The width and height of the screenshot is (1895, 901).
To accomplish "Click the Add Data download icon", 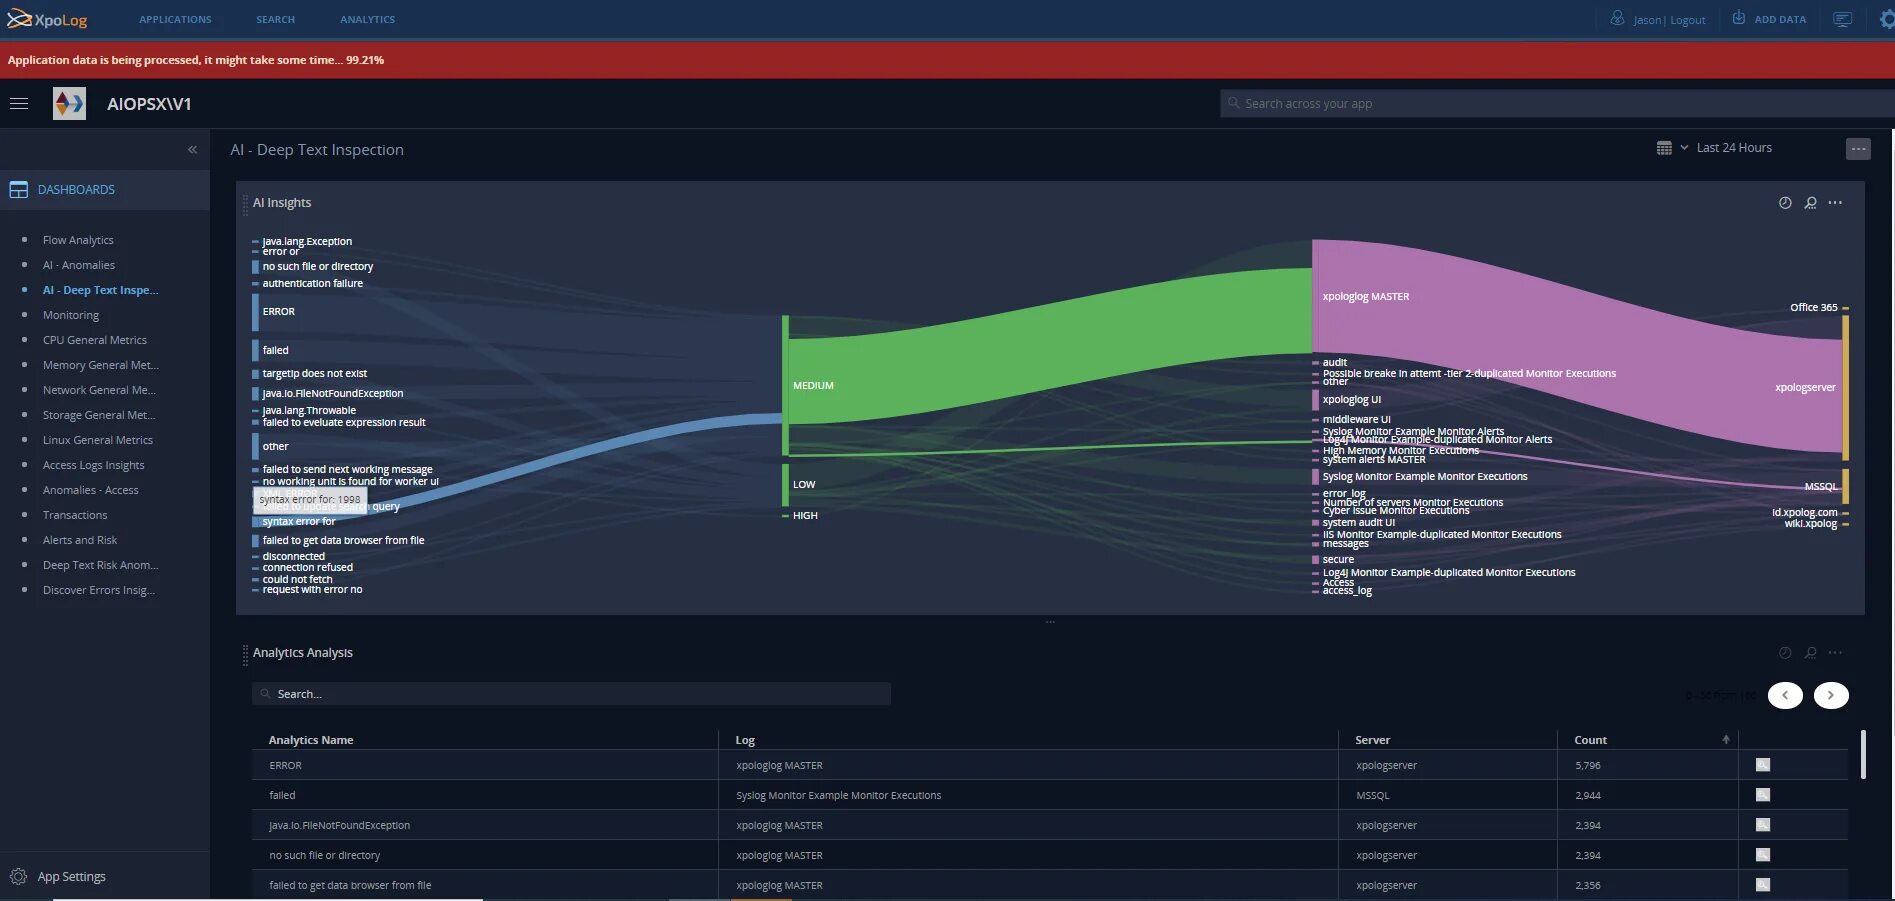I will pyautogui.click(x=1739, y=18).
